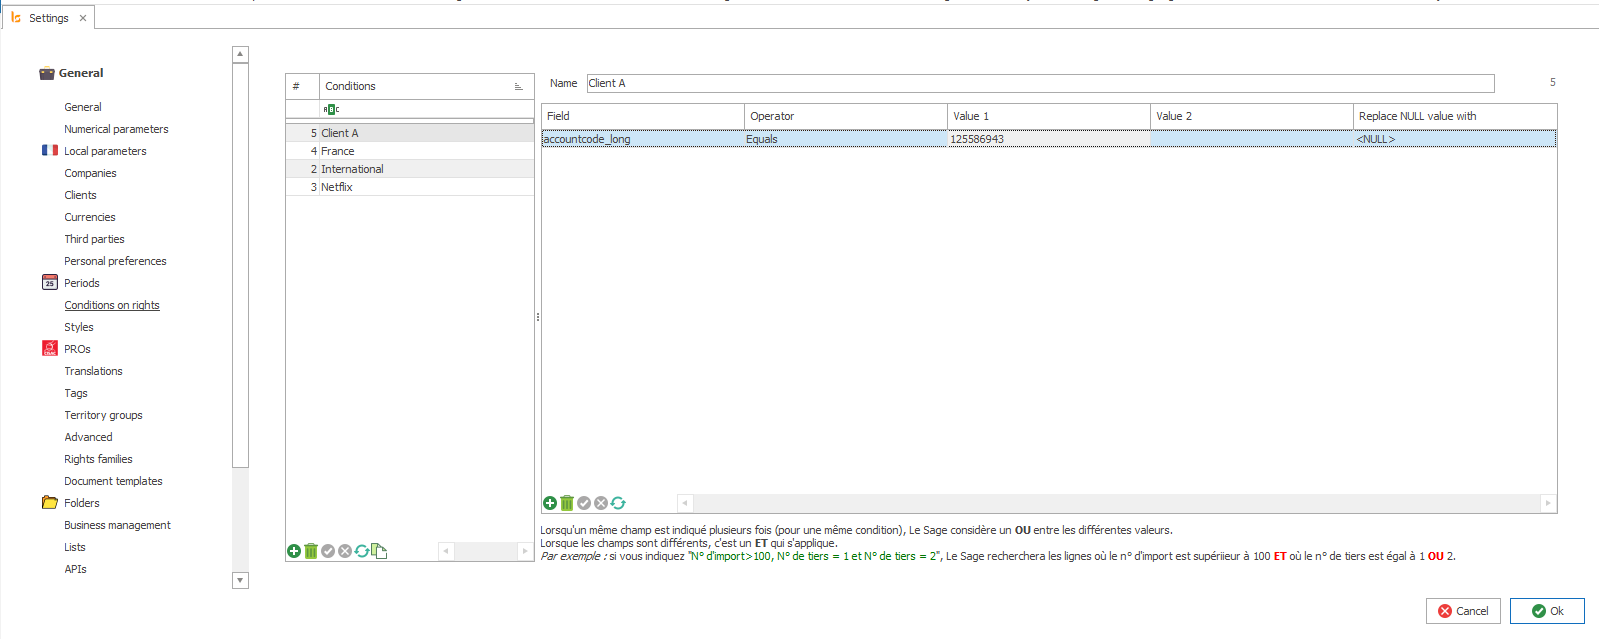Add a new field rule row

(x=550, y=503)
